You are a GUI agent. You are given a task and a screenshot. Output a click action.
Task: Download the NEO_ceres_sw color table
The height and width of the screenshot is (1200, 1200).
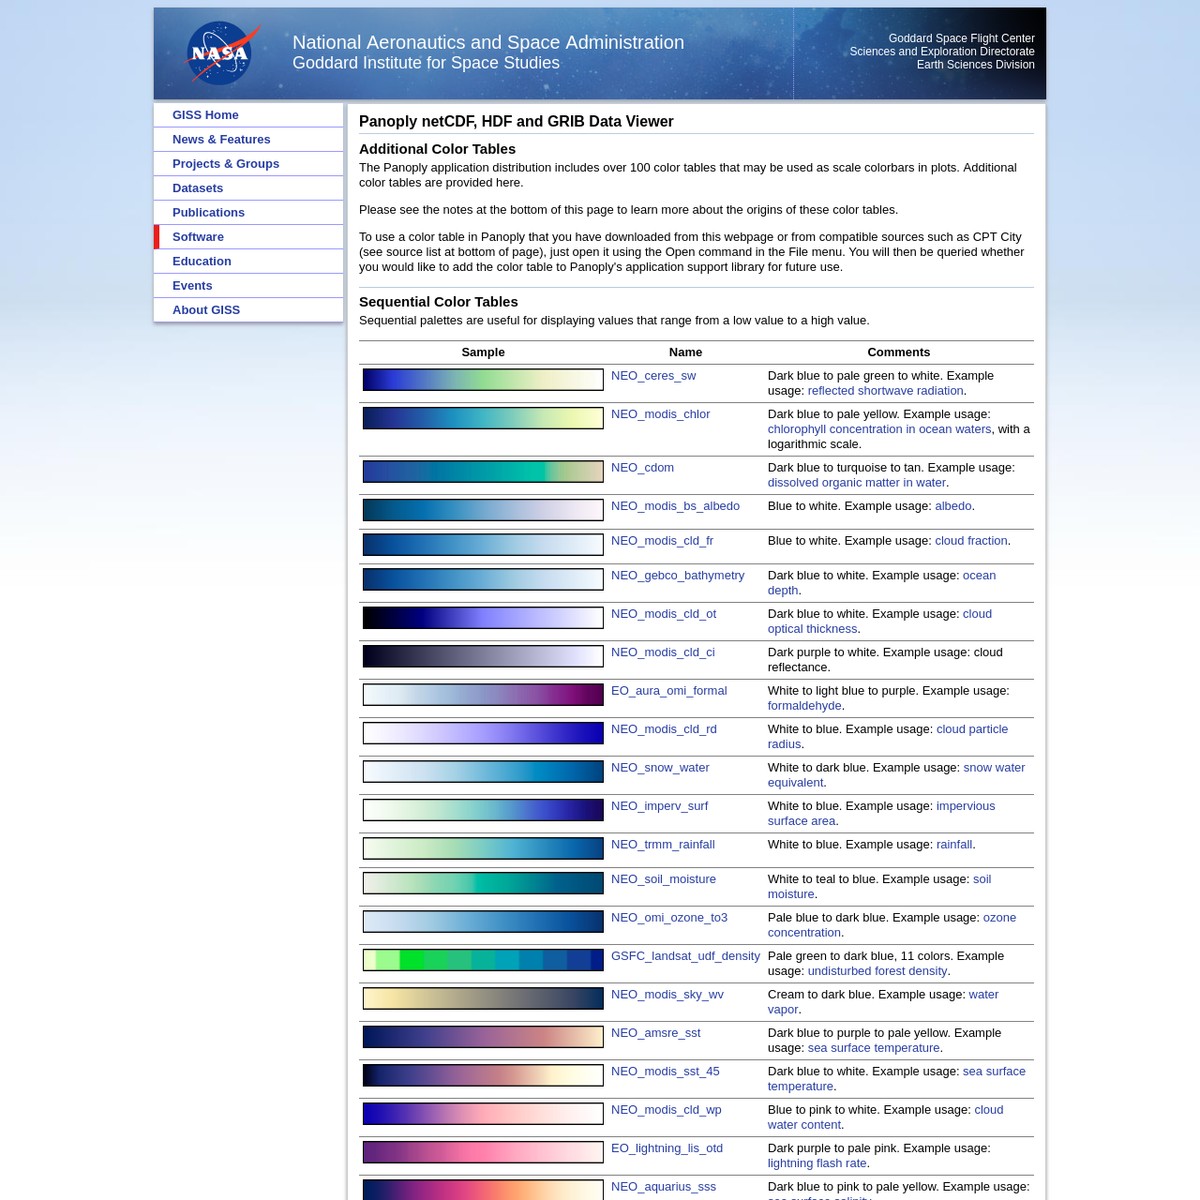pyautogui.click(x=653, y=376)
